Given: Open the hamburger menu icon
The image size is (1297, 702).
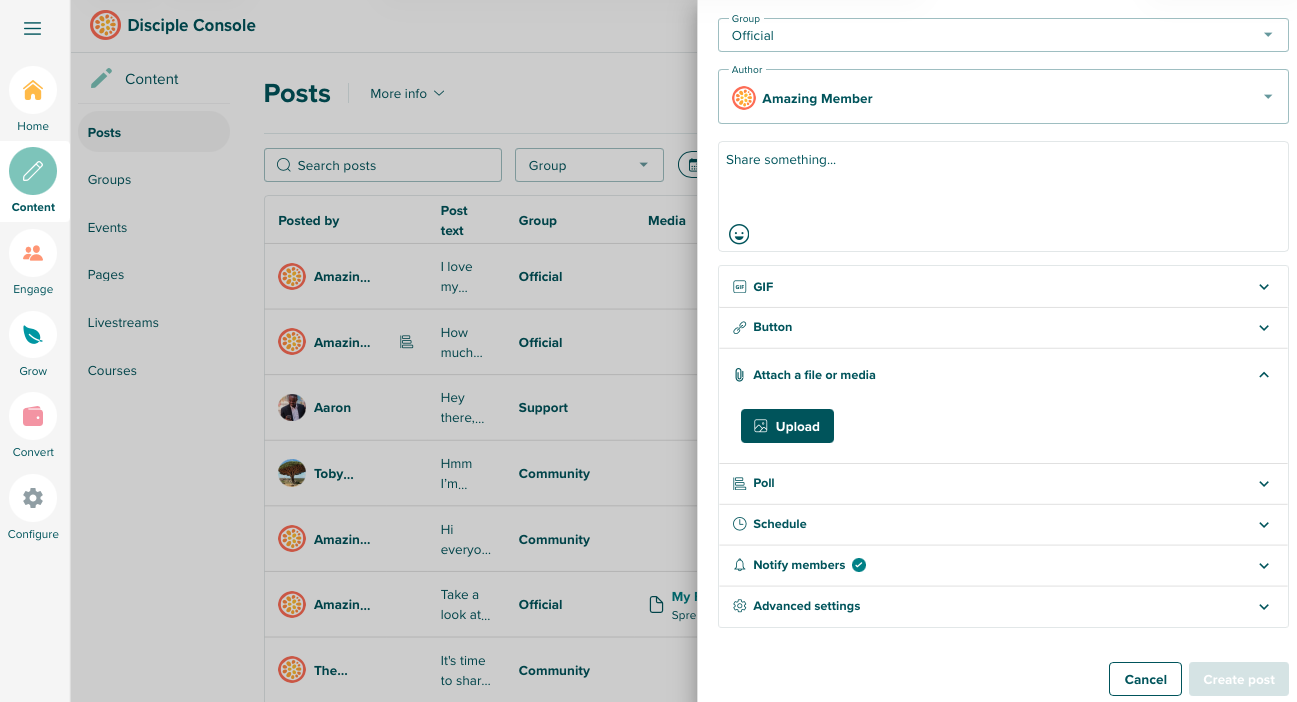Looking at the screenshot, I should tap(33, 28).
